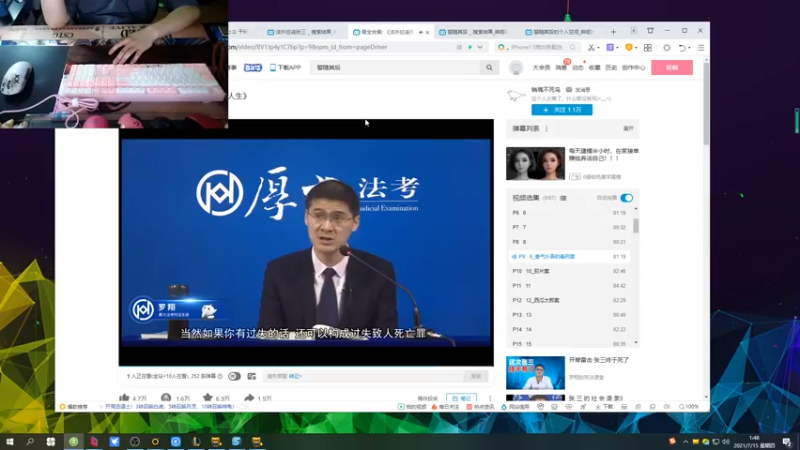This screenshot has width=800, height=450.
Task: Switch to the personal space tab
Action: click(561, 32)
